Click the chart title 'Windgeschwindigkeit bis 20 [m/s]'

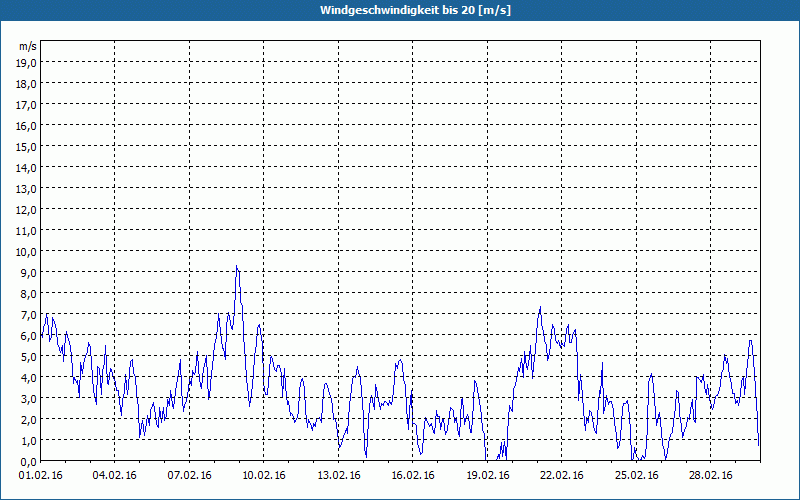point(400,10)
